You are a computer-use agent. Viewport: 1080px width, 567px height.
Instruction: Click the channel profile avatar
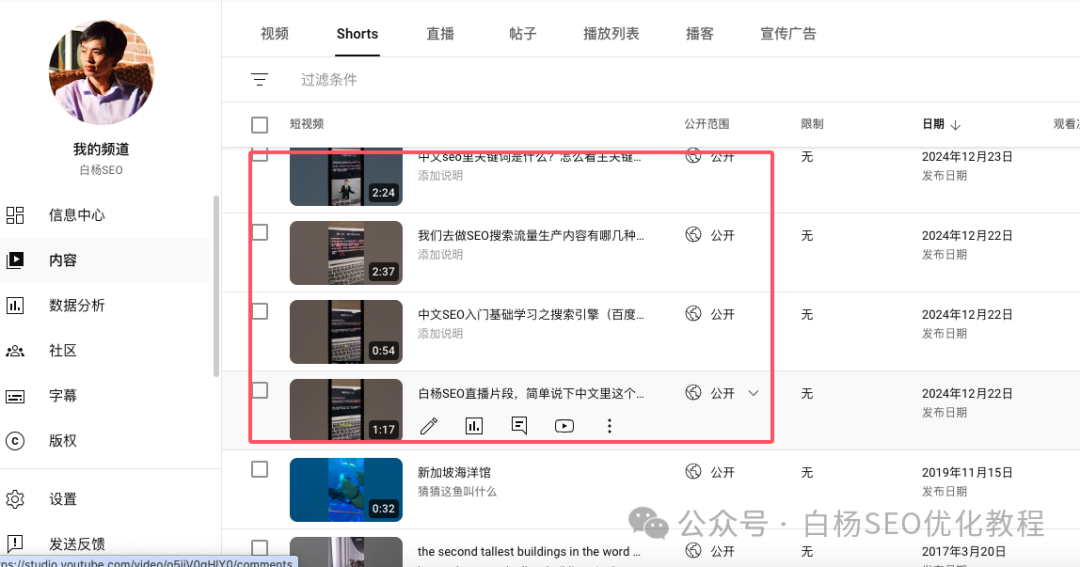click(101, 72)
